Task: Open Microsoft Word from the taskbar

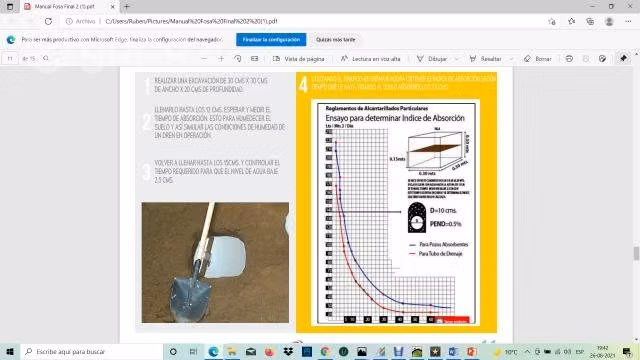Action: 453,351
